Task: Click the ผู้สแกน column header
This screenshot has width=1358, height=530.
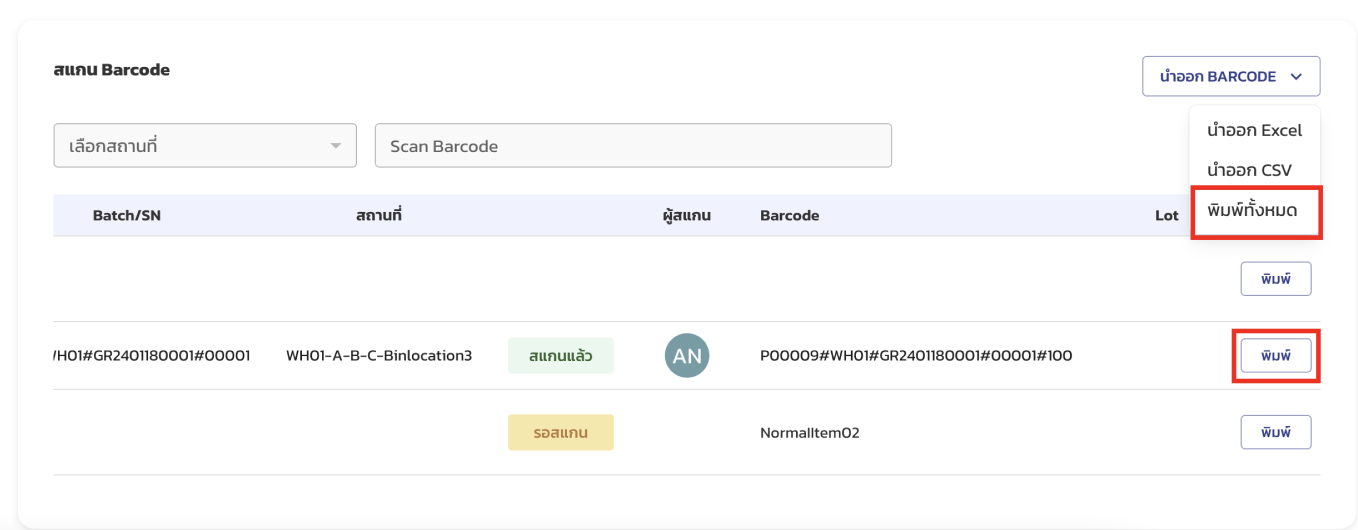Action: [x=686, y=215]
